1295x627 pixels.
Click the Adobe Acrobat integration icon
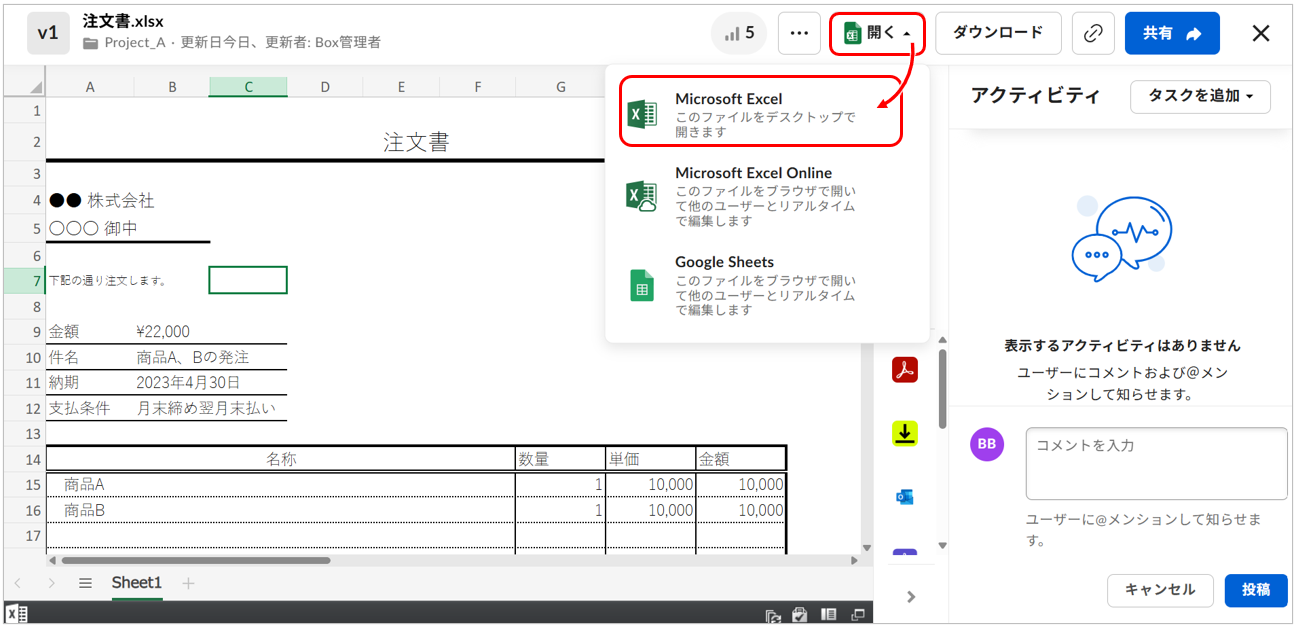point(905,369)
